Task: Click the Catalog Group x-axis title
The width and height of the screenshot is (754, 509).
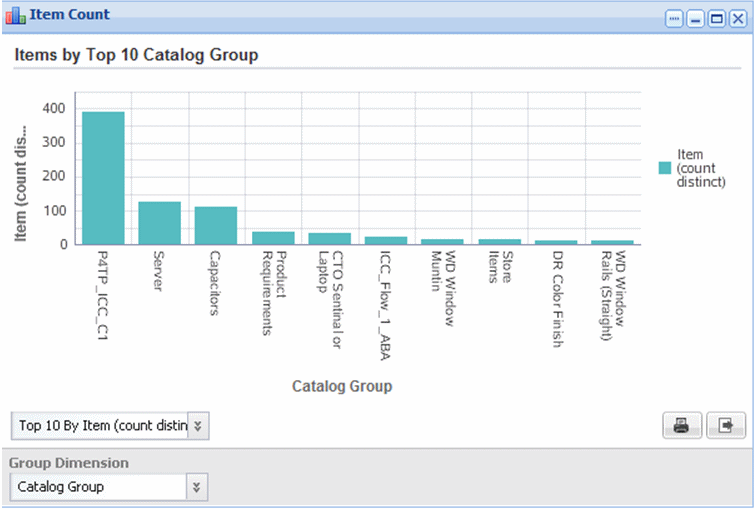Action: tap(342, 386)
